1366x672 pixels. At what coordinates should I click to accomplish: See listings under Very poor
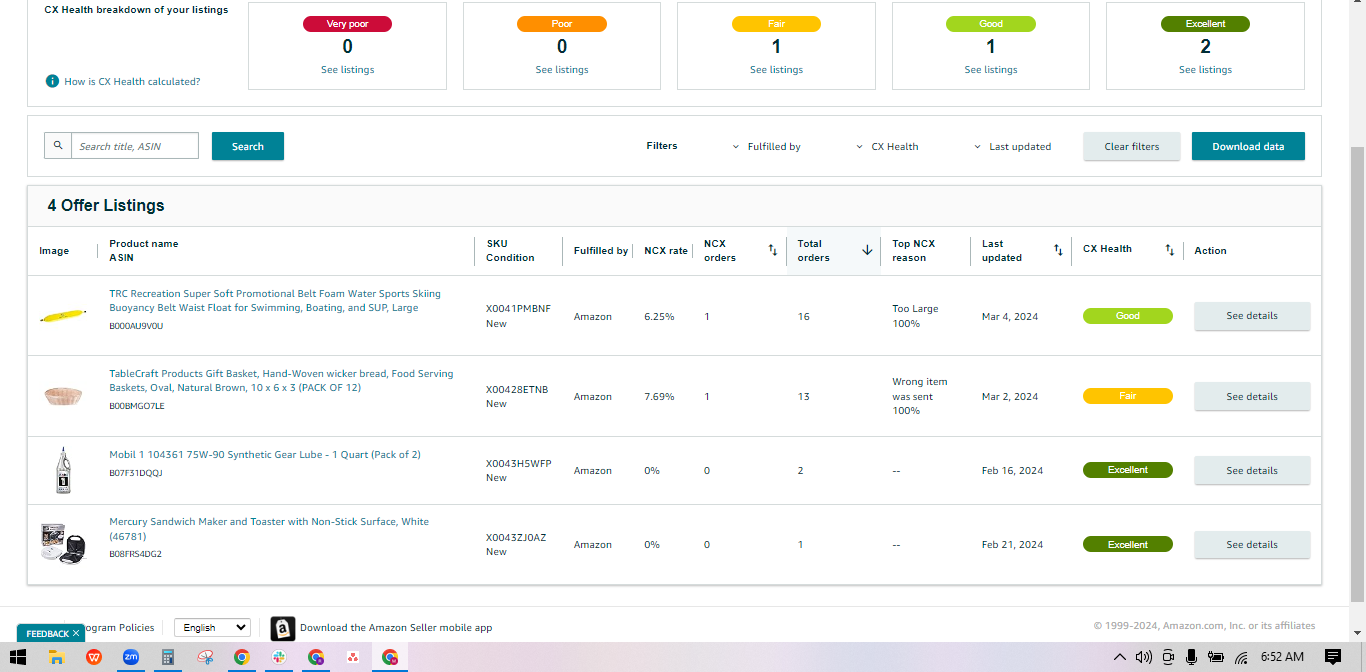click(x=347, y=70)
